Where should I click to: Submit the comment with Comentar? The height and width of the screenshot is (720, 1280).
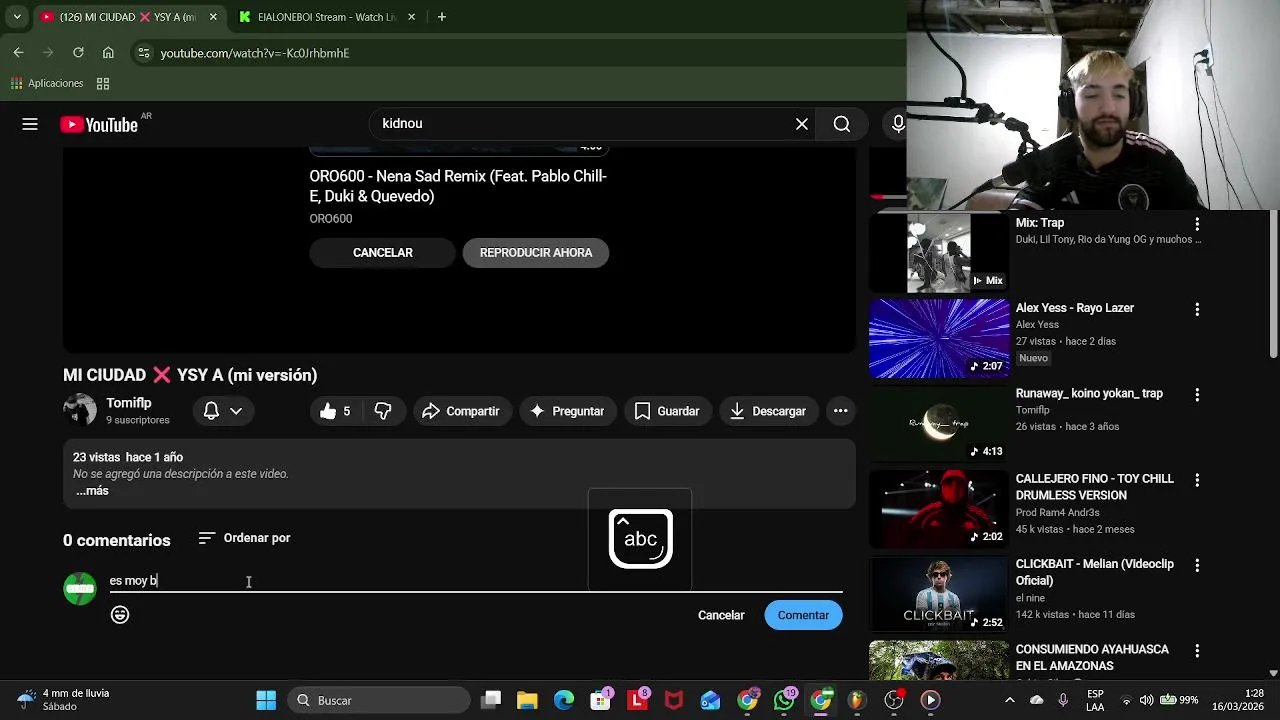click(803, 615)
